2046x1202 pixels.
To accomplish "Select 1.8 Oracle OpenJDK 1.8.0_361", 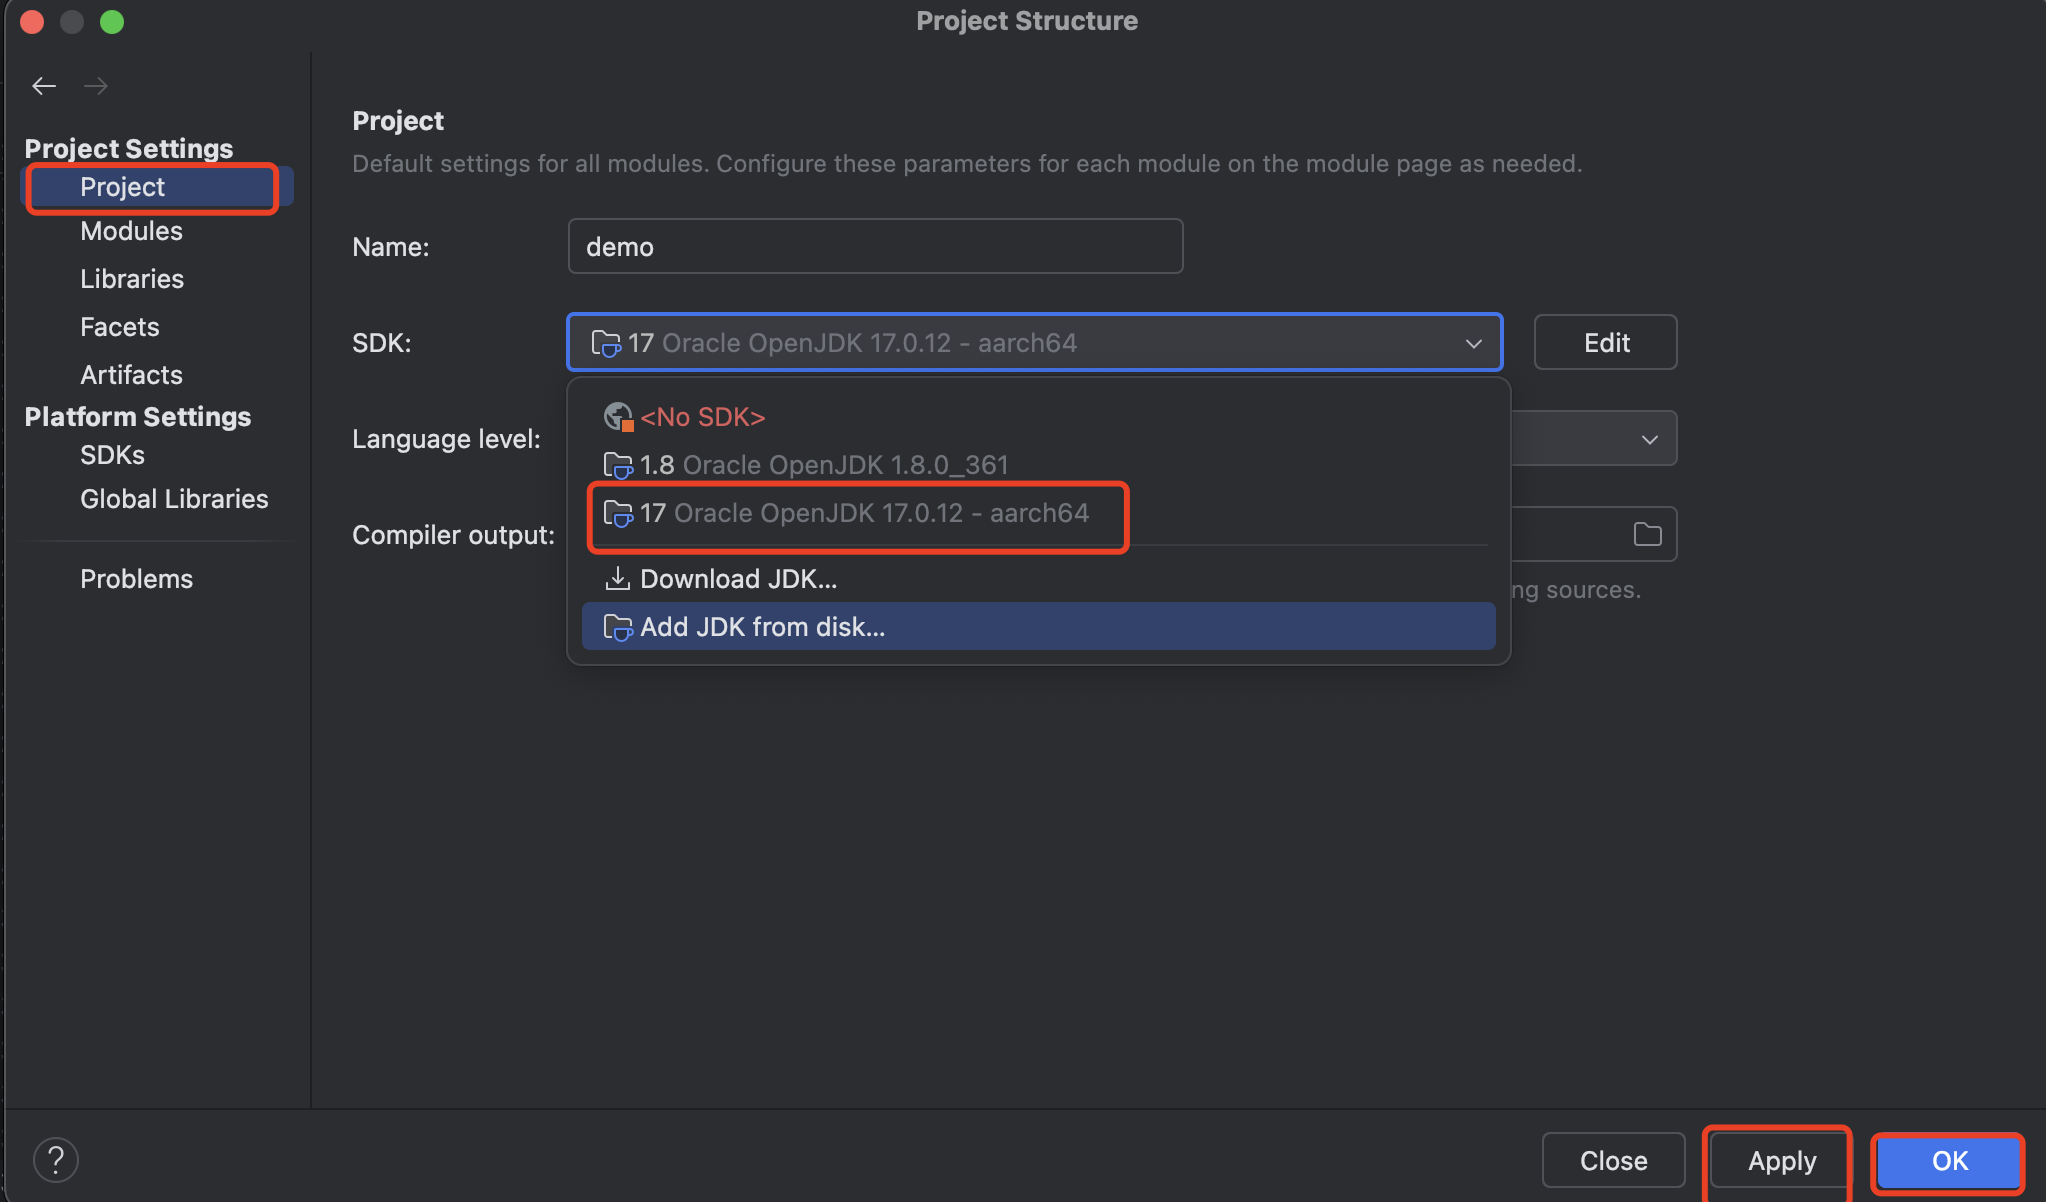I will click(x=824, y=465).
